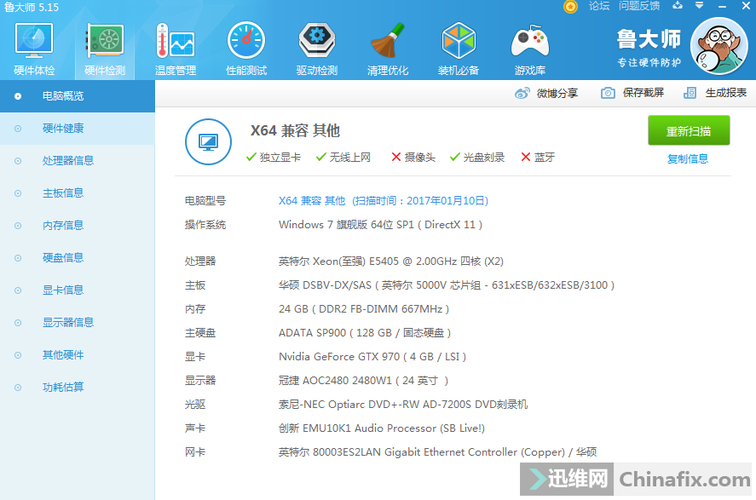Image resolution: width=756 pixels, height=500 pixels.
Task: Click 生成报表 generate report text
Action: pyautogui.click(x=726, y=93)
